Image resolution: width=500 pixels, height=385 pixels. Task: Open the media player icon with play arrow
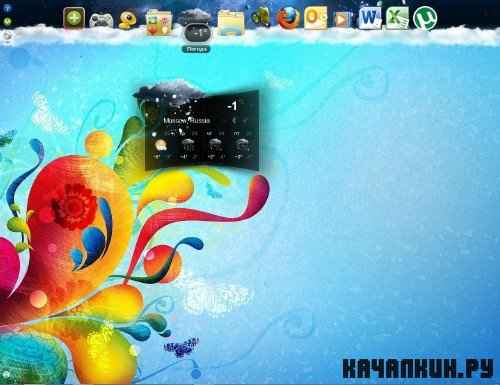pos(342,19)
